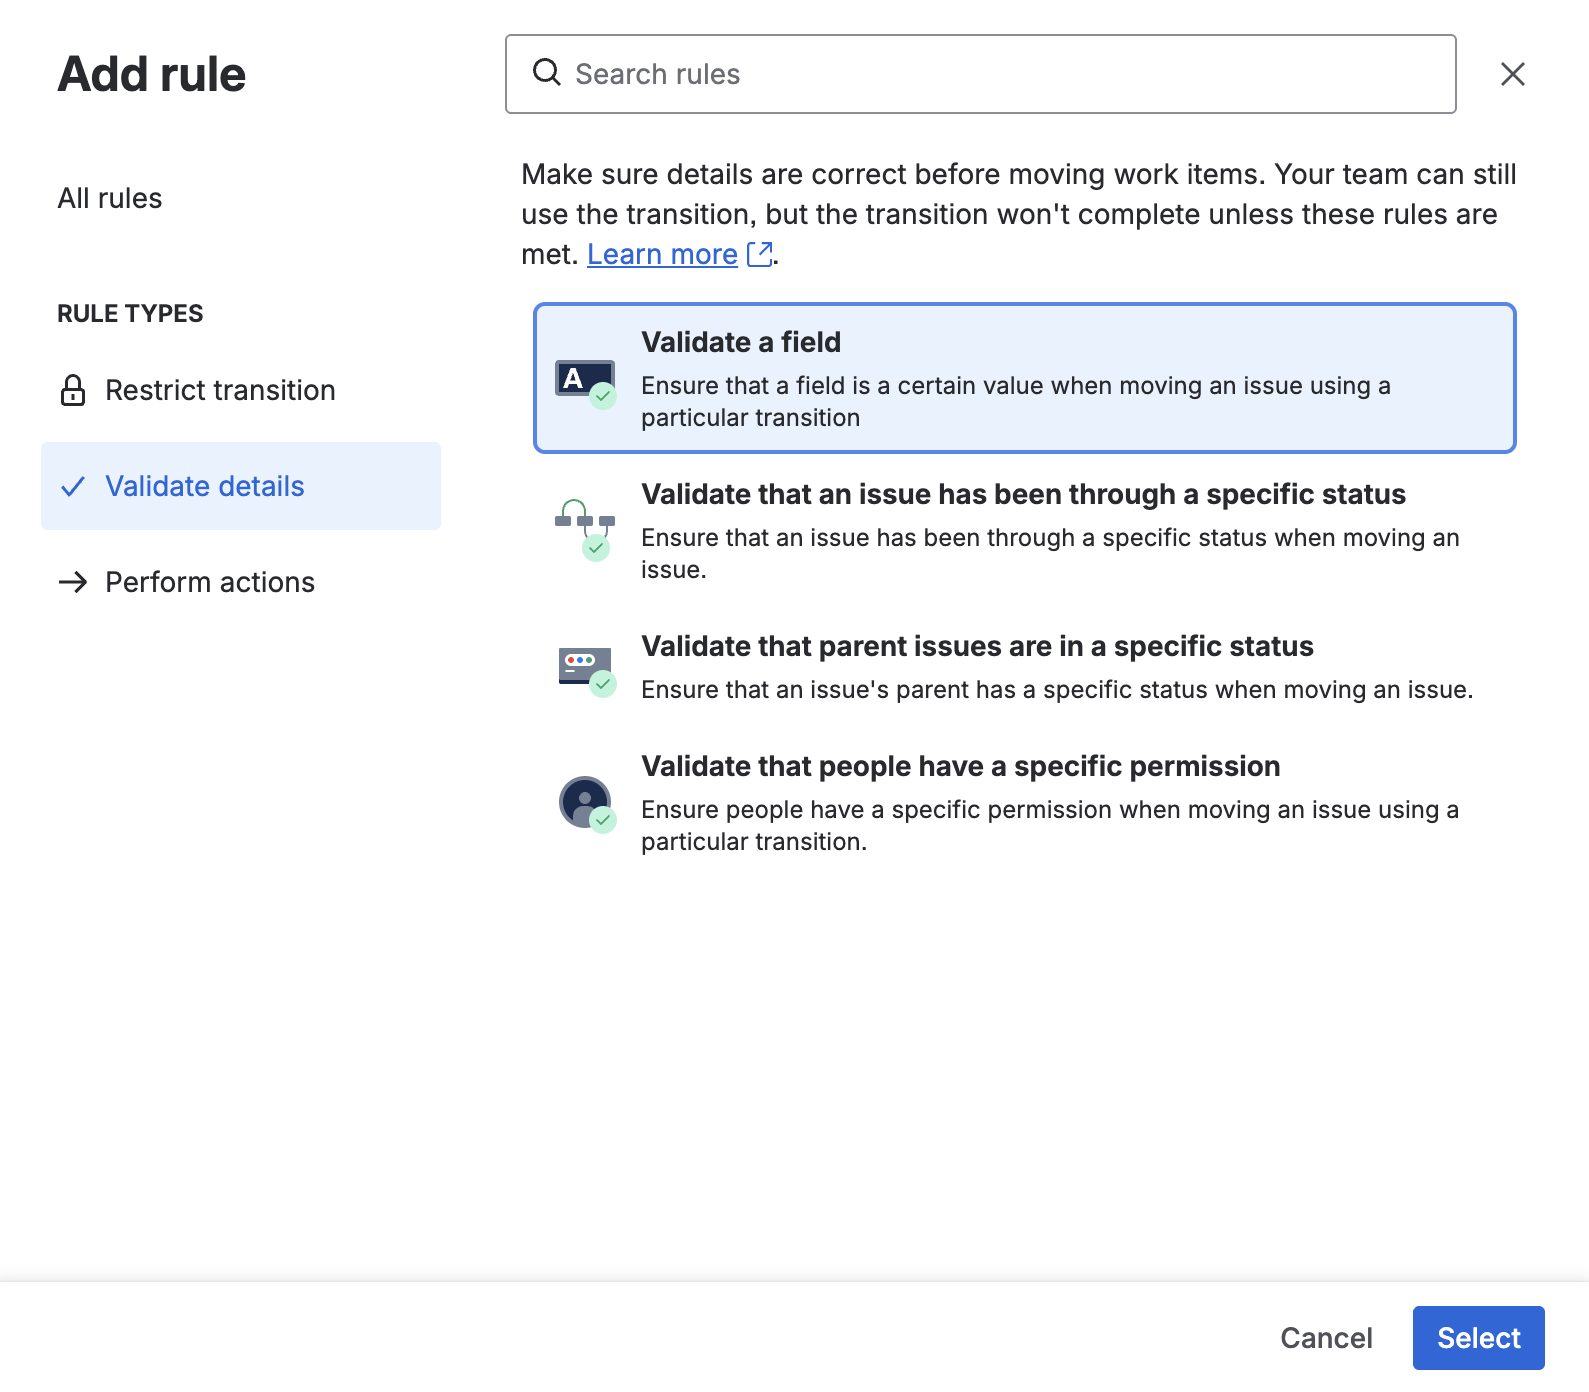Viewport: 1589px width, 1392px height.
Task: Click the arrow icon beside Perform actions
Action: [73, 582]
